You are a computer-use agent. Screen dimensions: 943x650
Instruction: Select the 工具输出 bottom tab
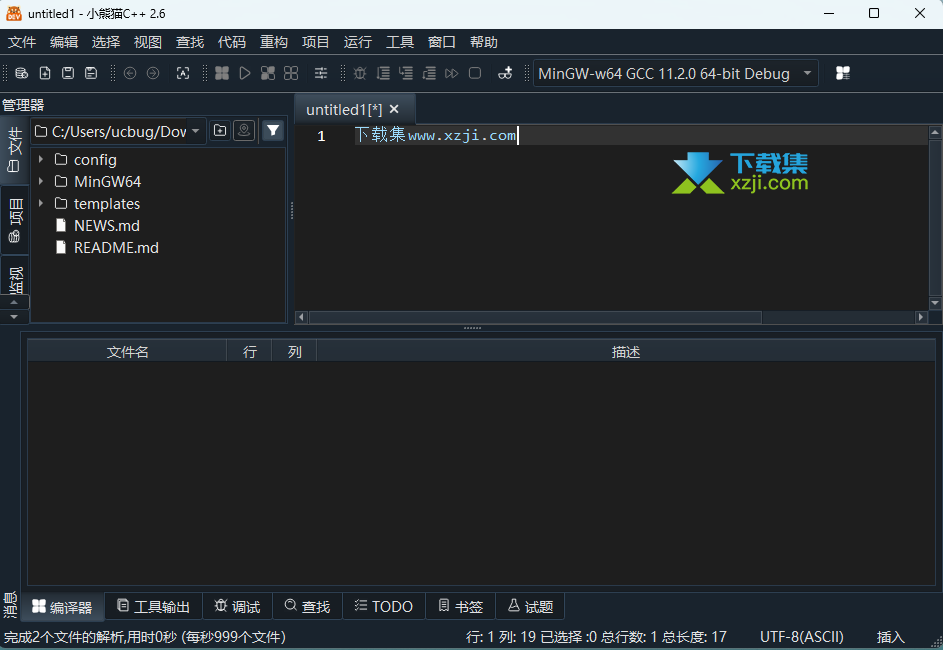pos(153,607)
